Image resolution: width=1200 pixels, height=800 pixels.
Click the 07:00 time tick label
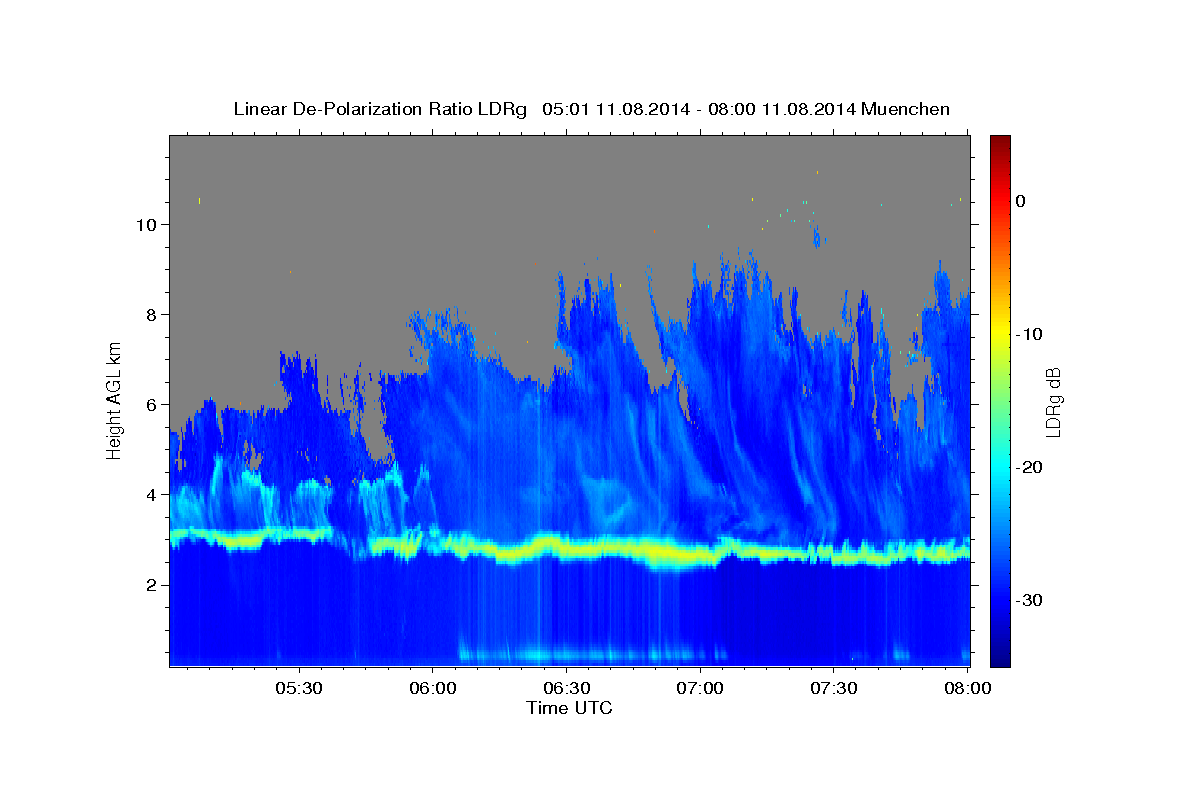click(700, 689)
